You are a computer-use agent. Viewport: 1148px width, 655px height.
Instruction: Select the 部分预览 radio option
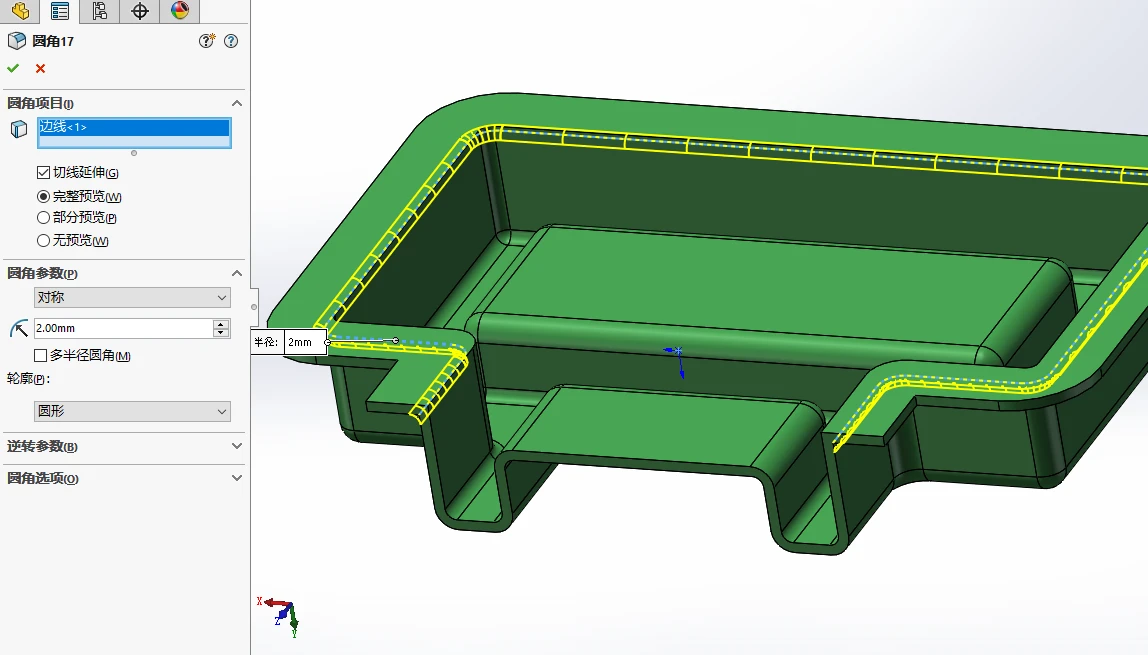[43, 217]
